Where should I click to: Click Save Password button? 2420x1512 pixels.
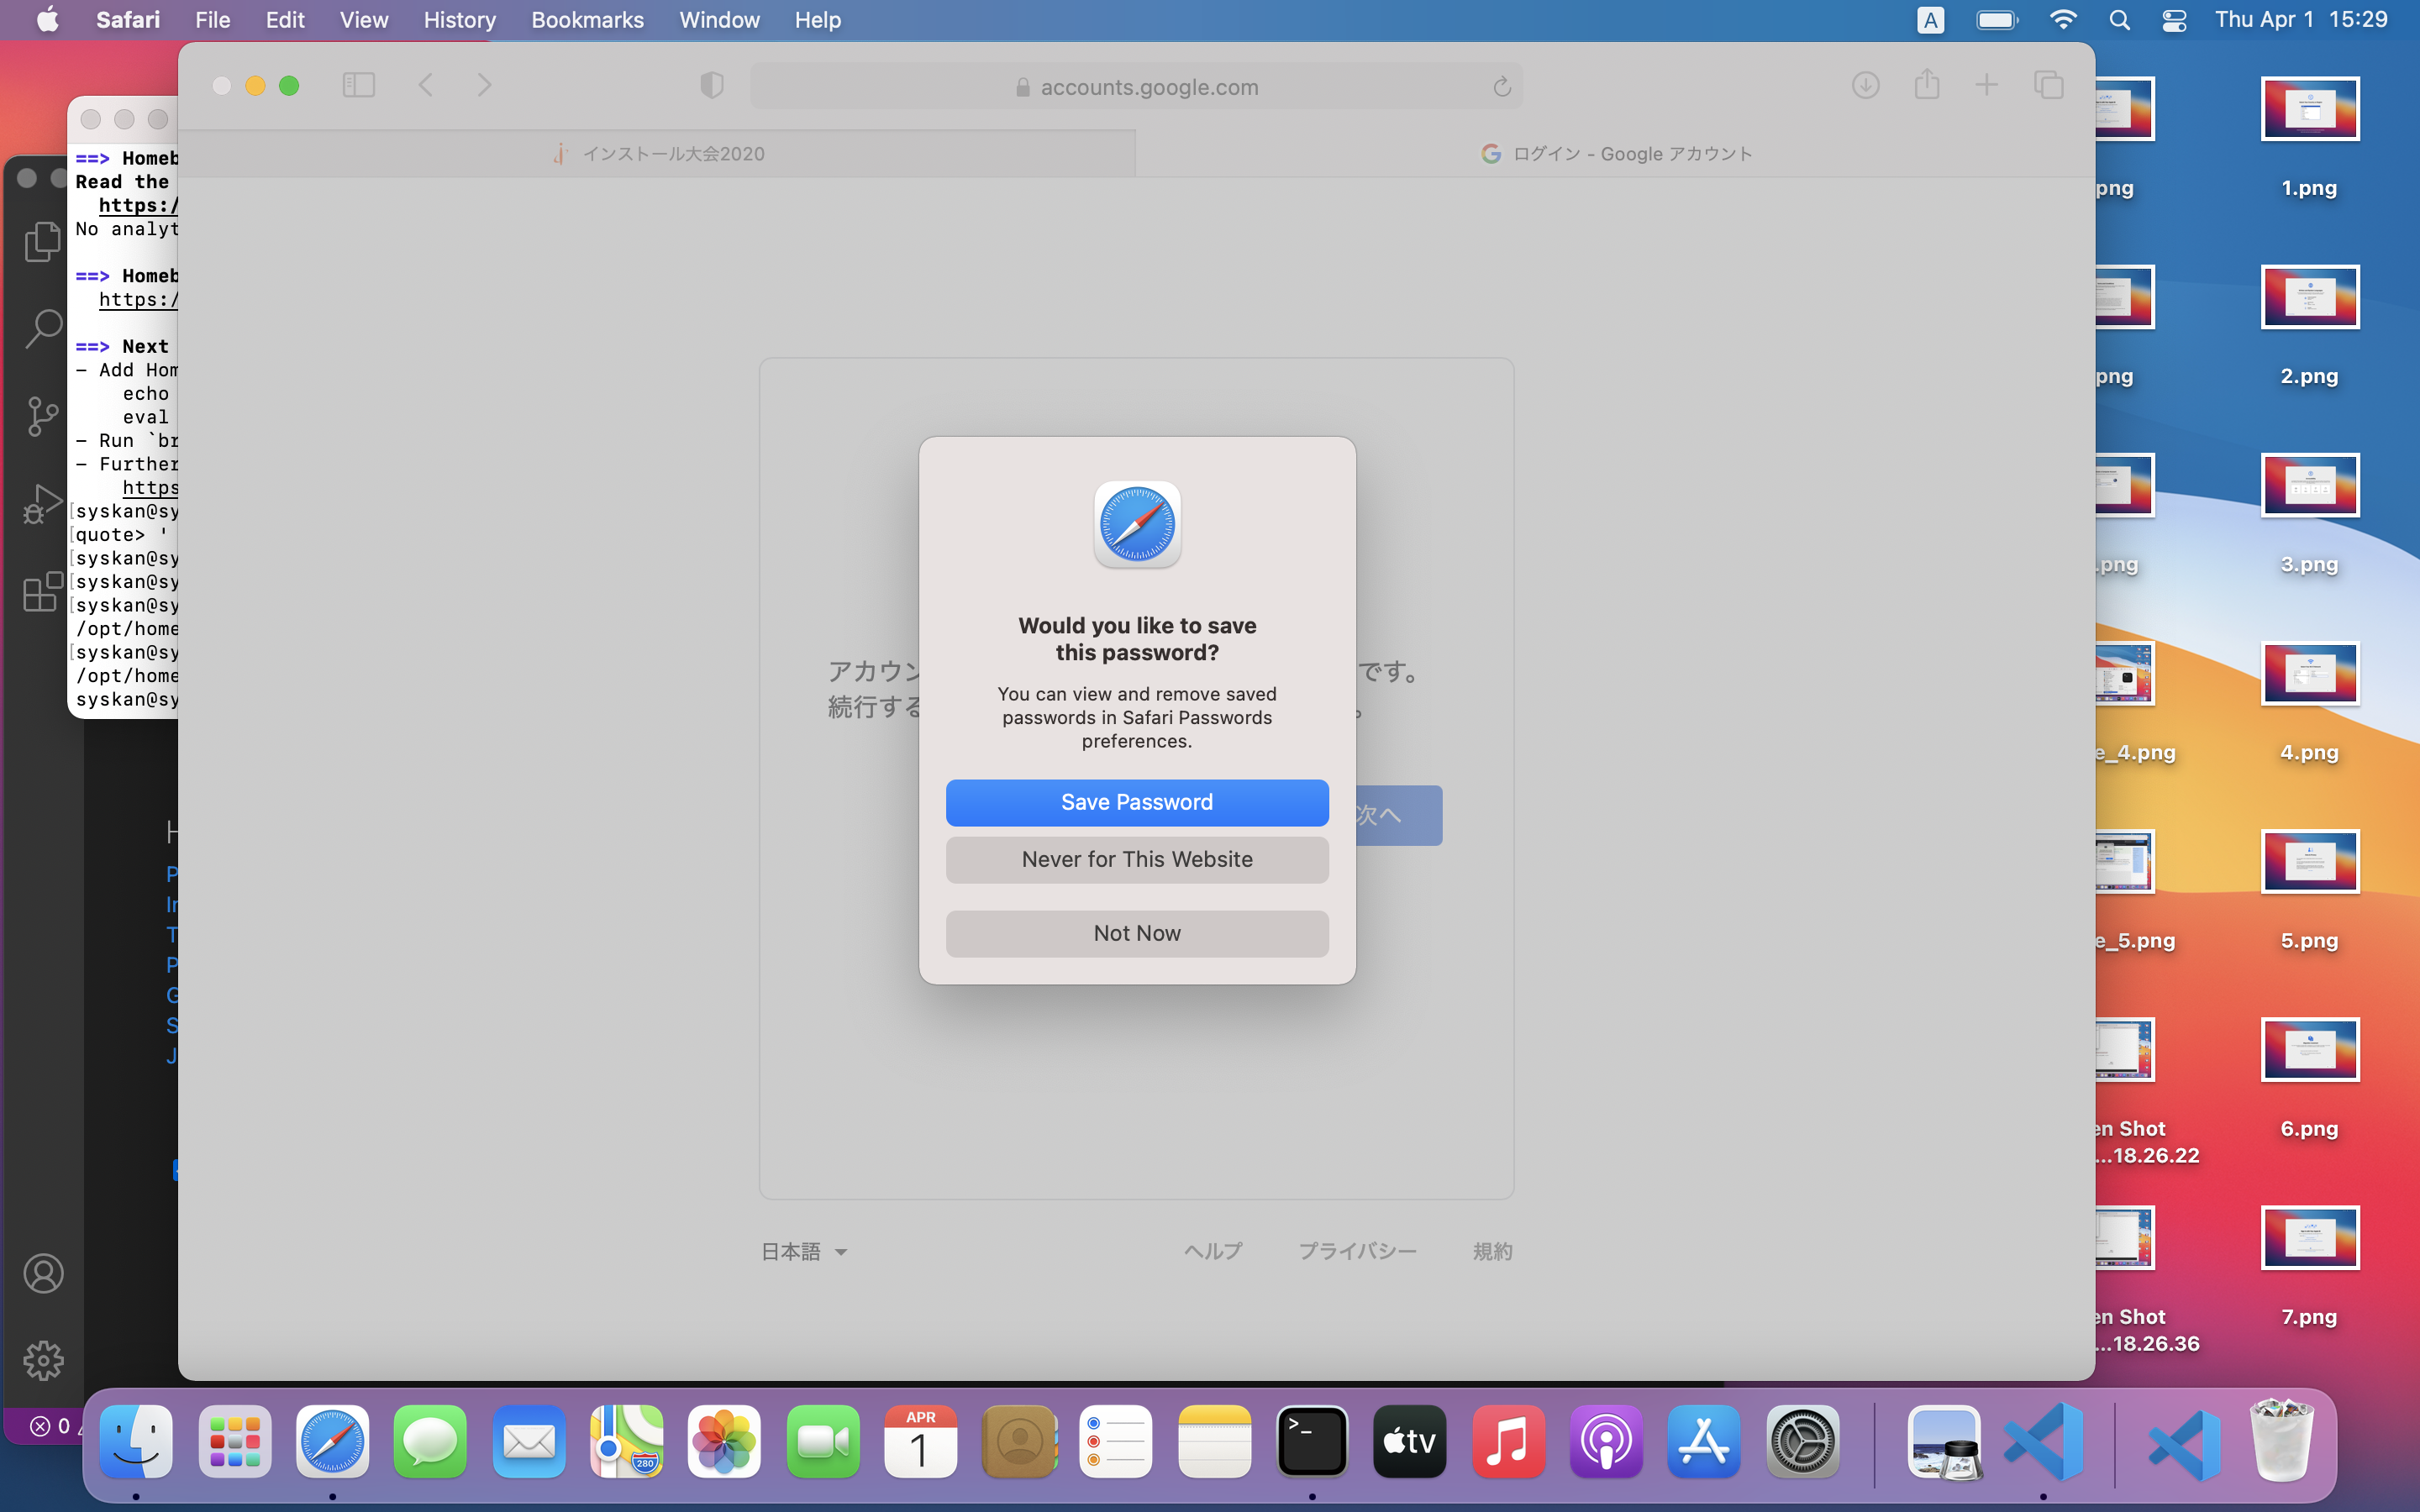tap(1137, 802)
